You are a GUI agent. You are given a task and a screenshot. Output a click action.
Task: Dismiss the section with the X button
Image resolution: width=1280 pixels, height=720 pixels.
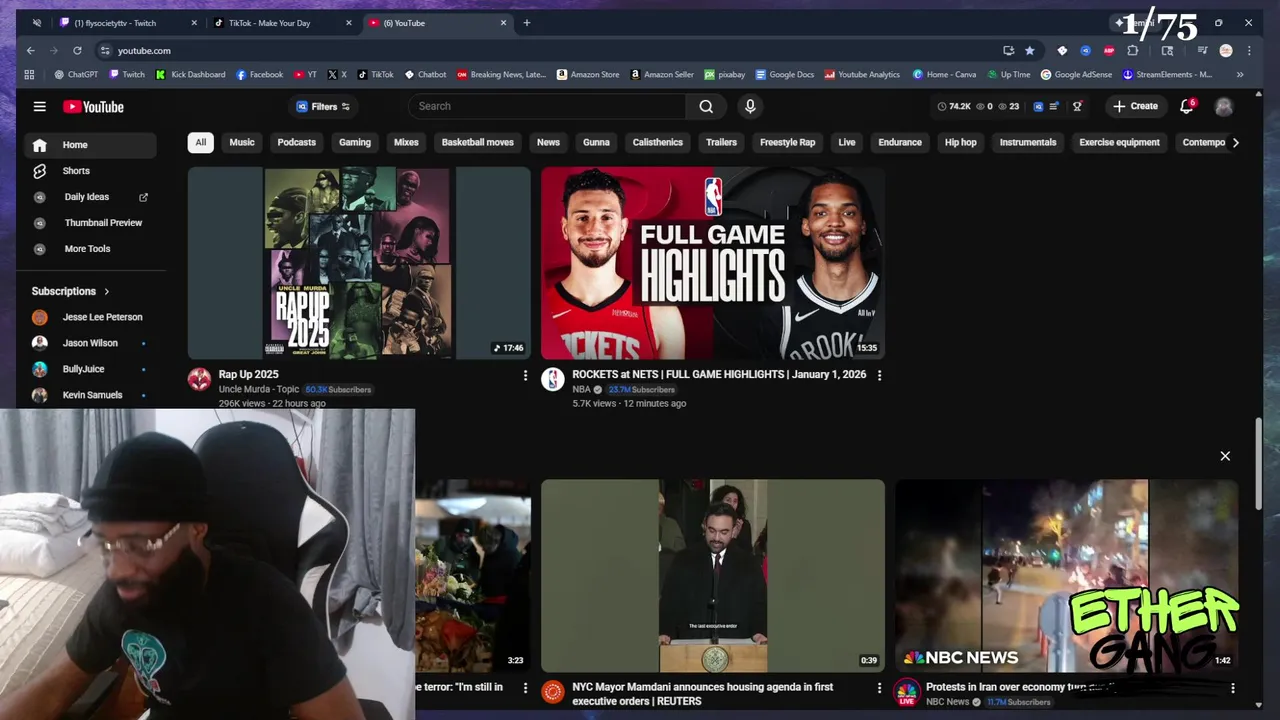tap(1225, 456)
